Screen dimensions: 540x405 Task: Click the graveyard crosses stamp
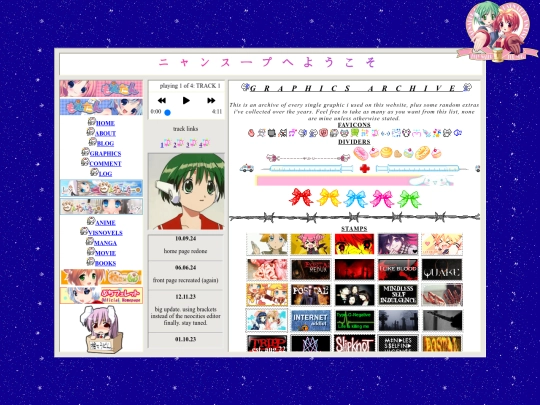pos(398,321)
